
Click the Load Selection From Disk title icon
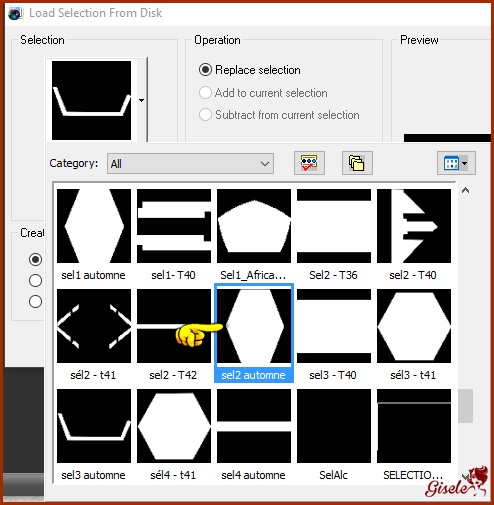[15, 13]
